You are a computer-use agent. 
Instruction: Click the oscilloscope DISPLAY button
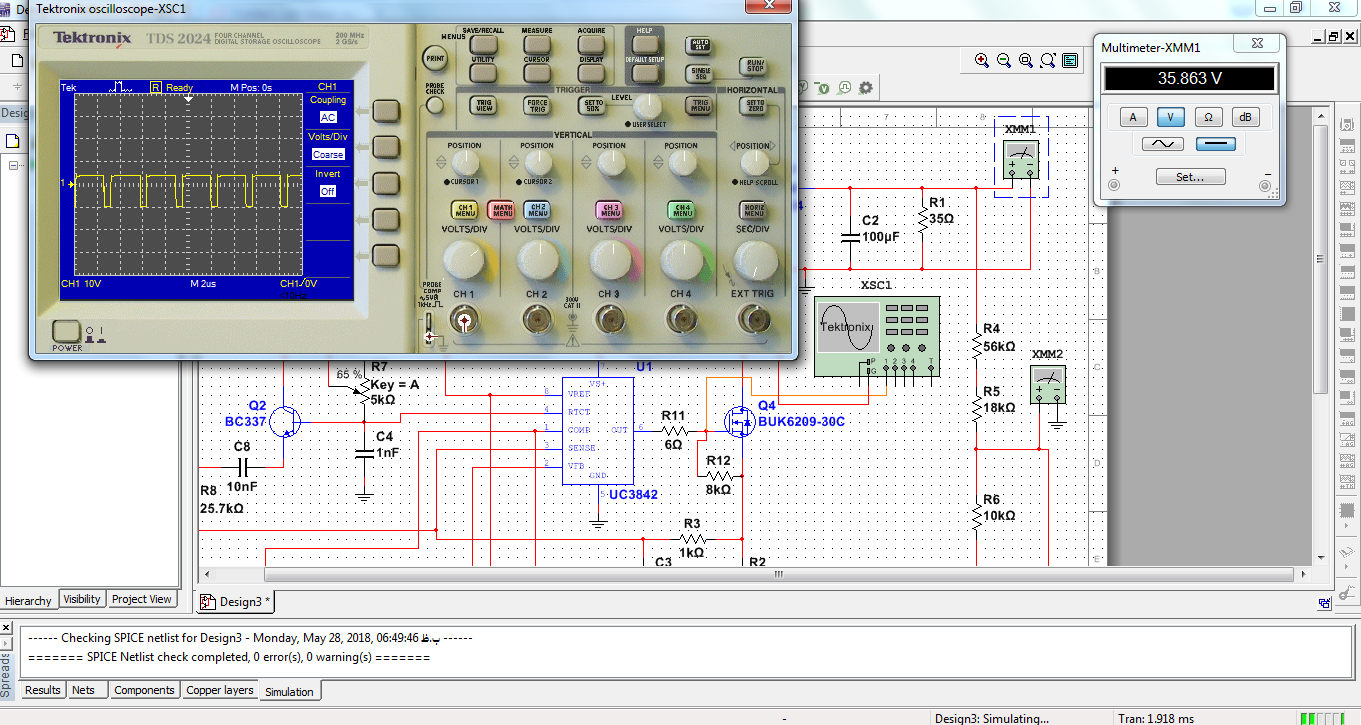591,73
